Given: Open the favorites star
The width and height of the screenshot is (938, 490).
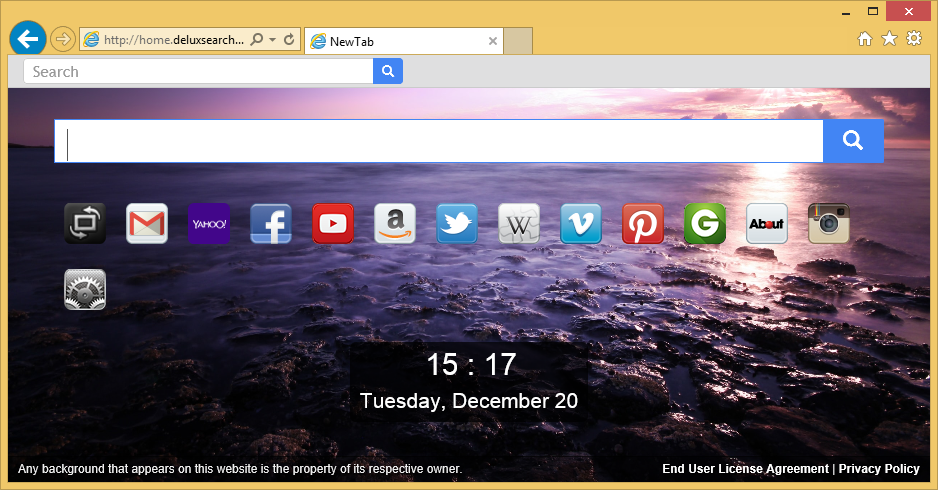Looking at the screenshot, I should (890, 39).
